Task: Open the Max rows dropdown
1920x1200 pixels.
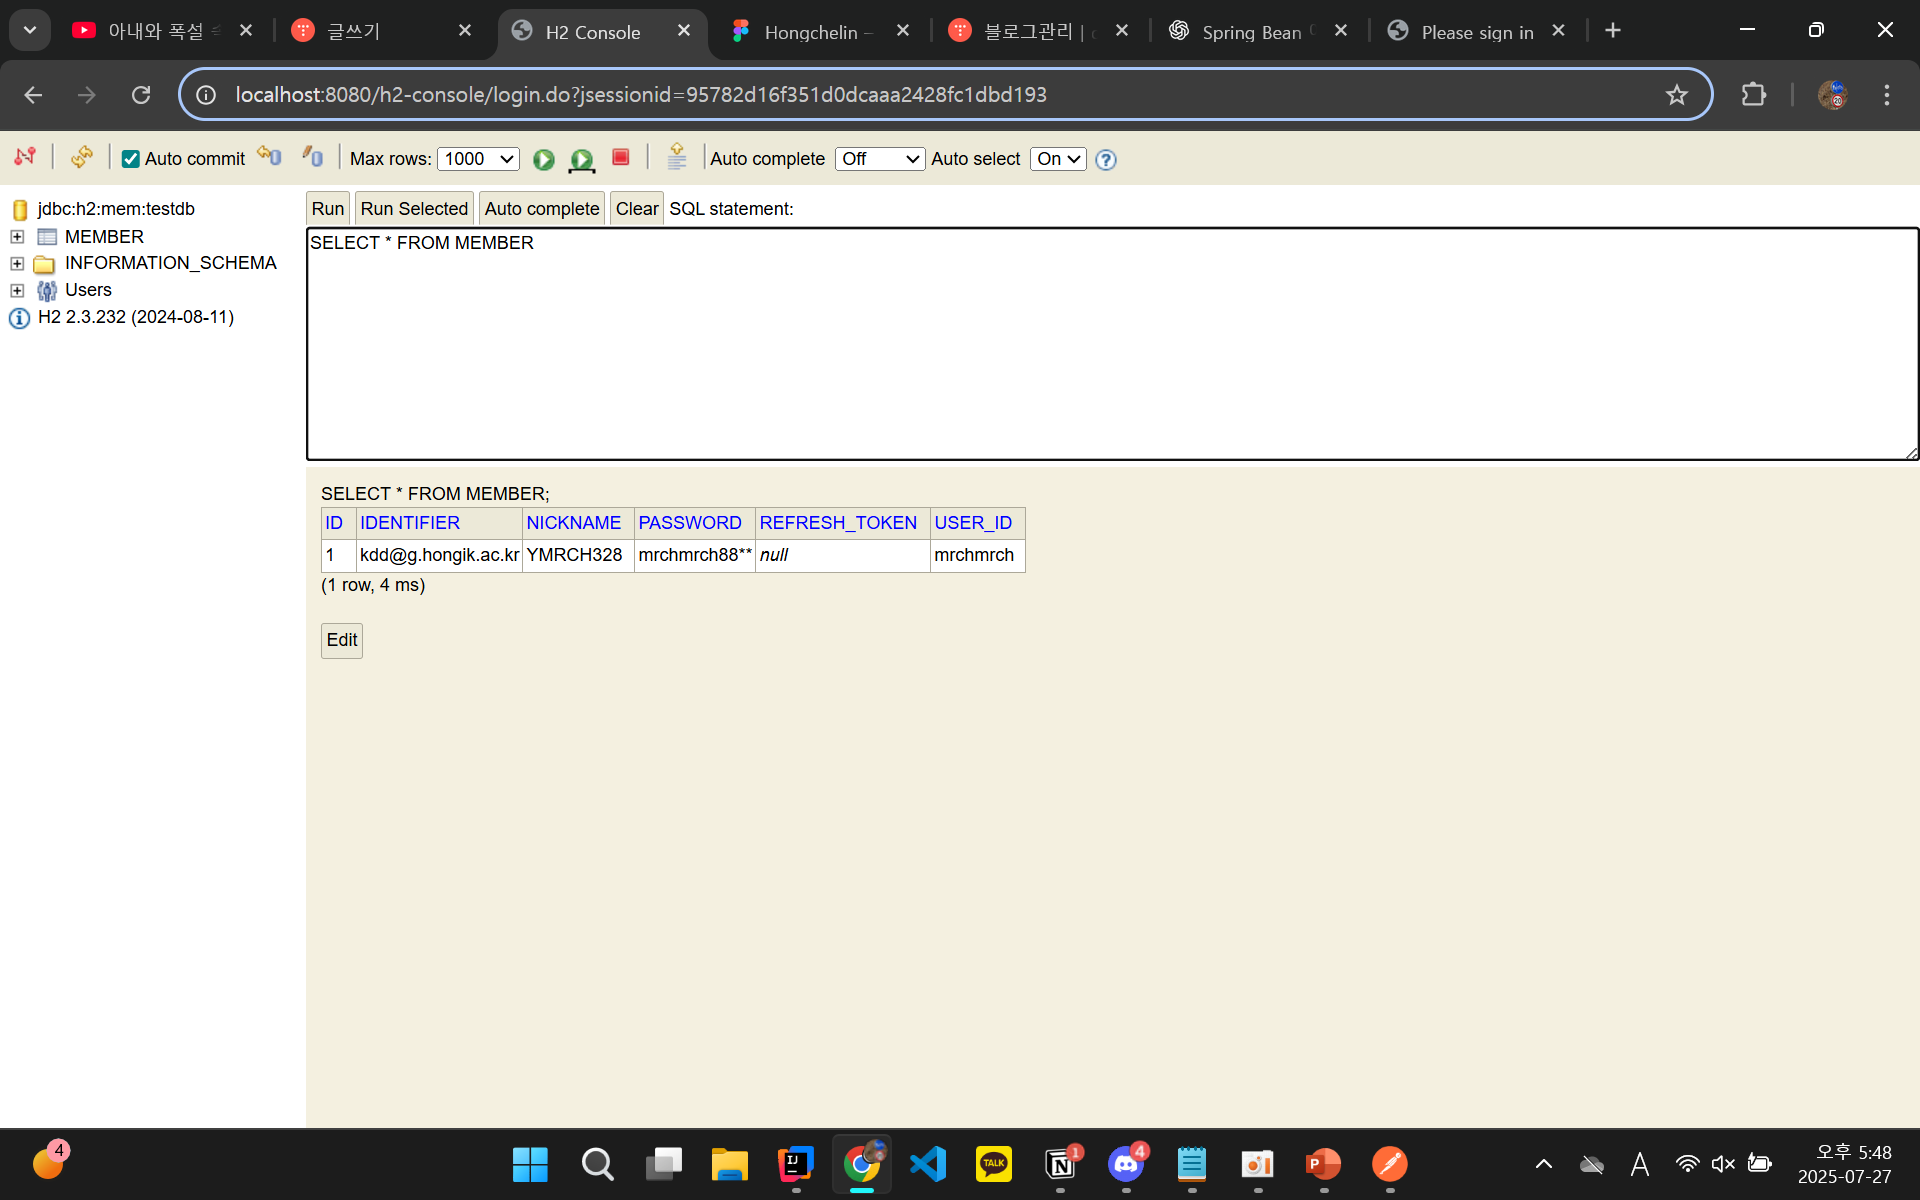Action: pyautogui.click(x=478, y=159)
